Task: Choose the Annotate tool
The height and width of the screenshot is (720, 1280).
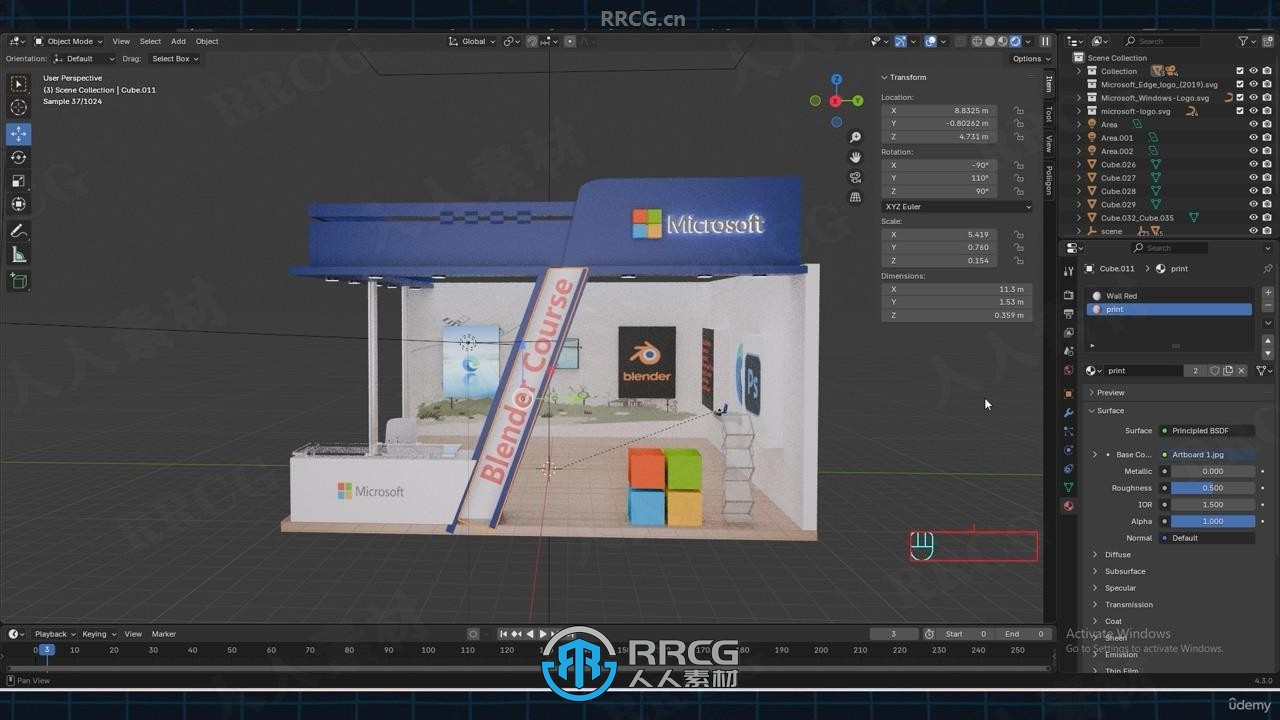Action: 19,231
